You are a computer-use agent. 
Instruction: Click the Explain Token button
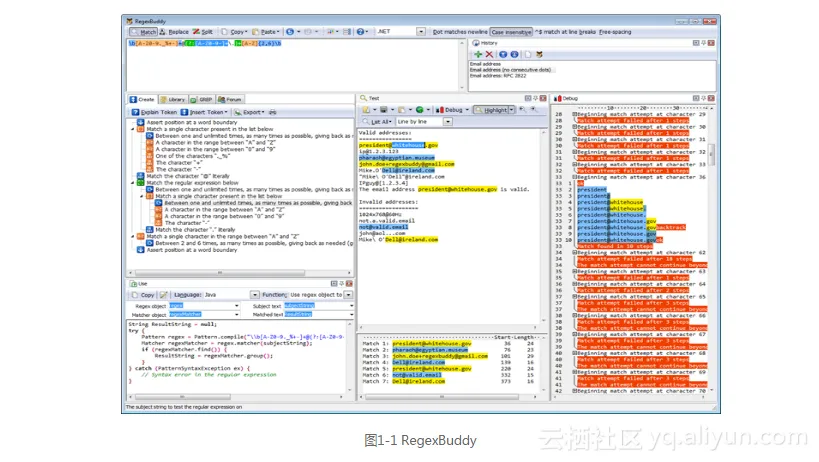[x=154, y=112]
